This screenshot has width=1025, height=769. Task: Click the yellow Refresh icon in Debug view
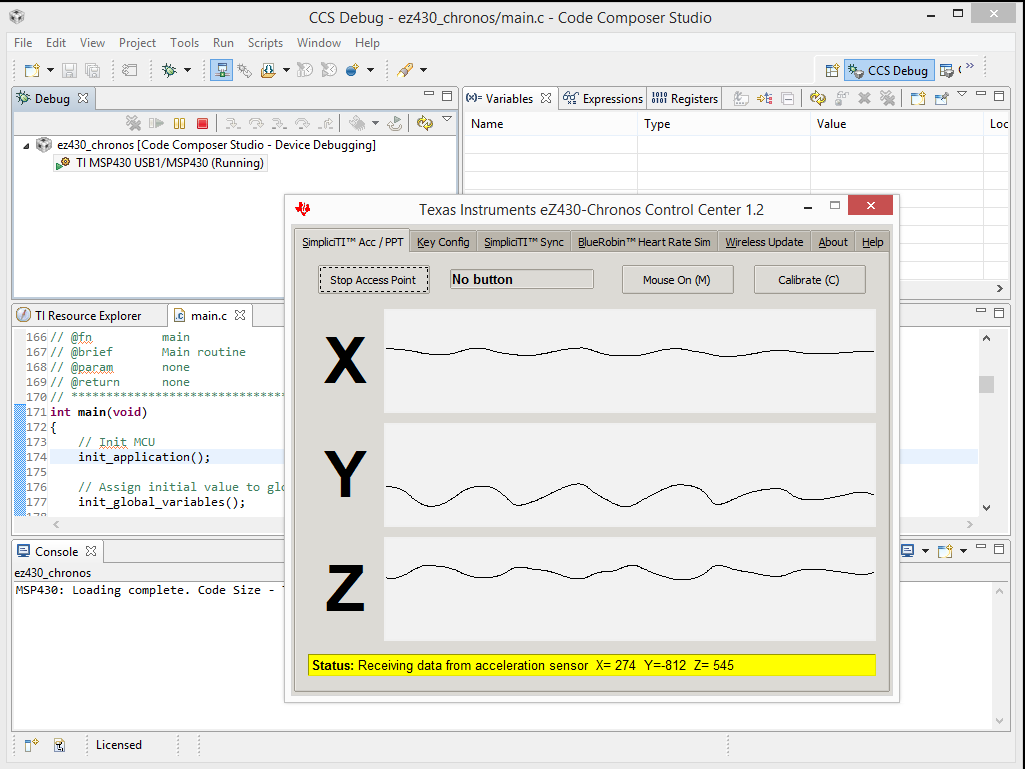425,123
